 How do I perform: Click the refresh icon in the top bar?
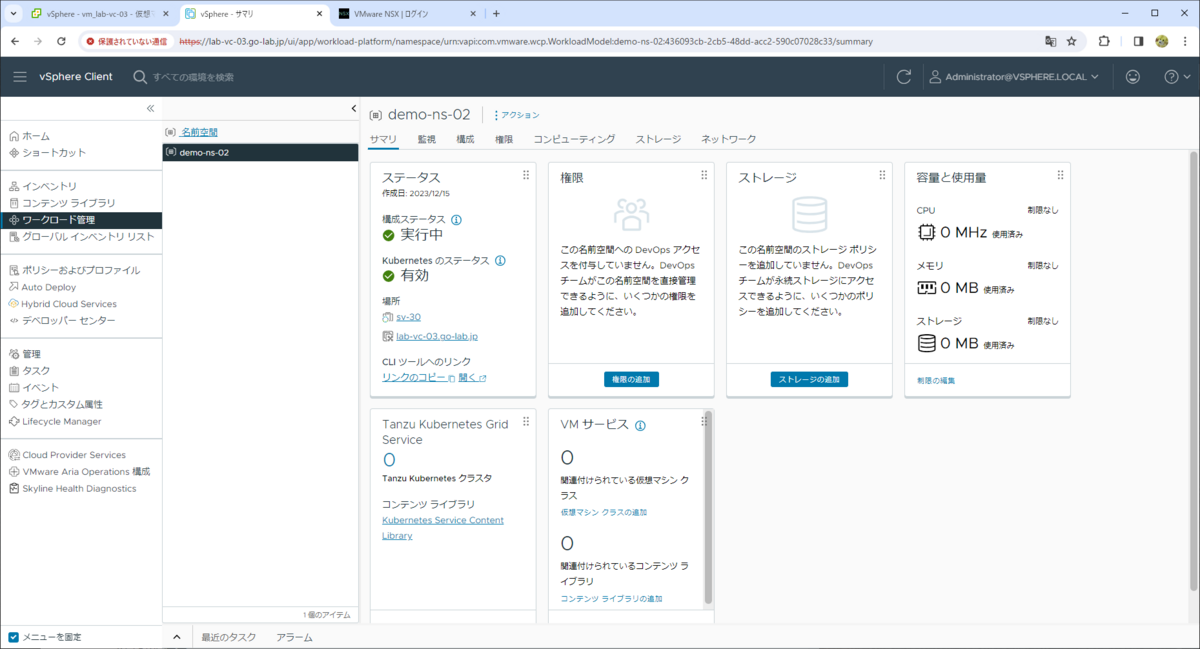tap(904, 77)
